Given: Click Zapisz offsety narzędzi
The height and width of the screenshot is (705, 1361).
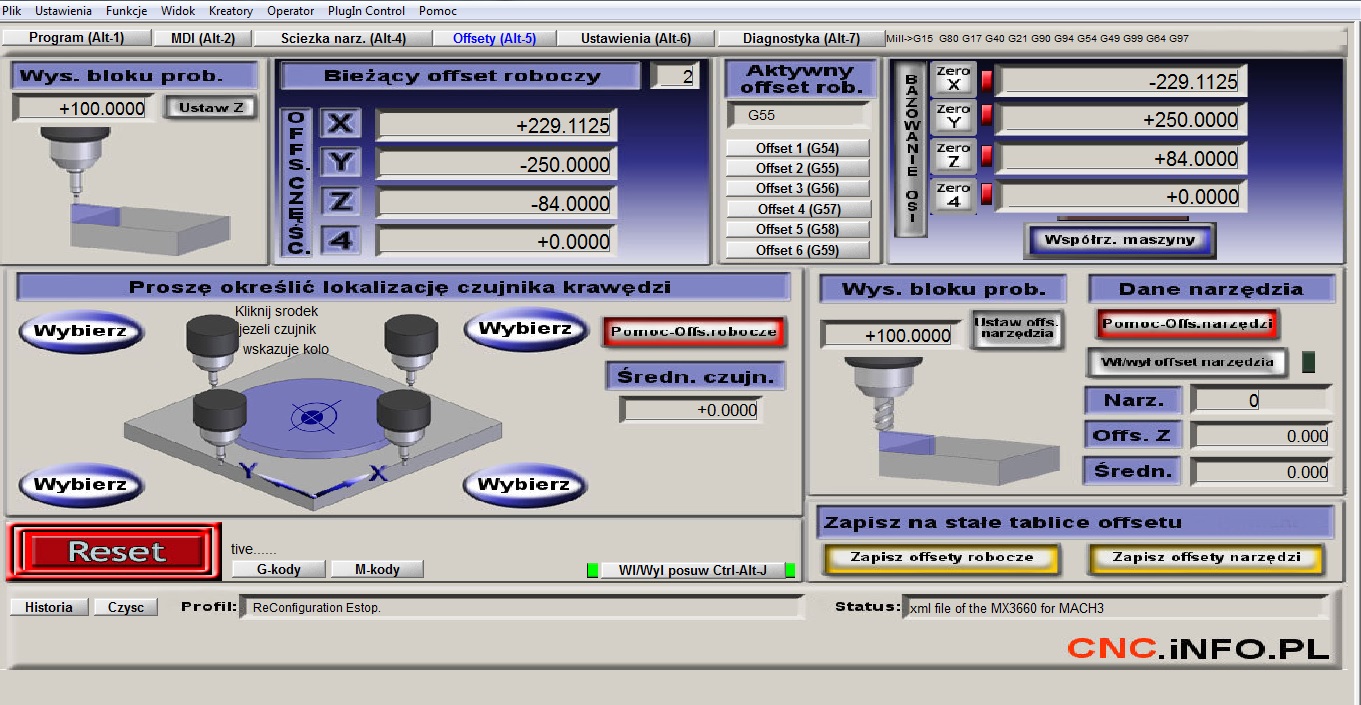Looking at the screenshot, I should tap(1206, 558).
